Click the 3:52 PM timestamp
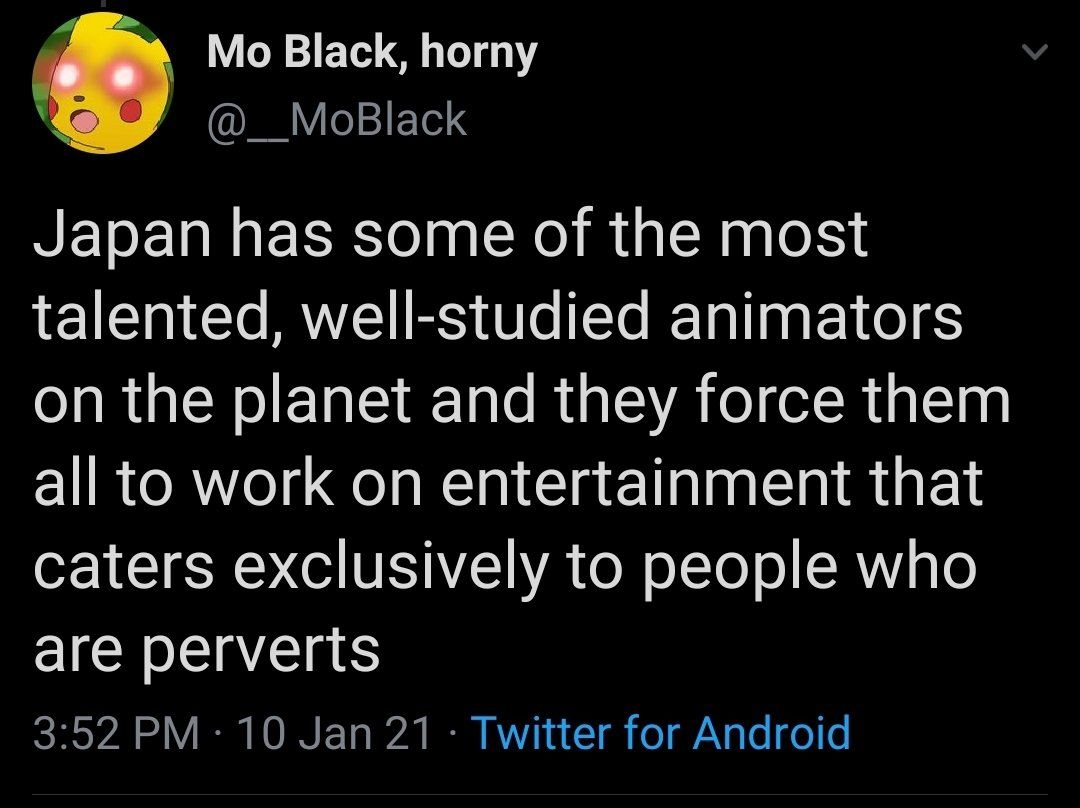 (x=116, y=733)
